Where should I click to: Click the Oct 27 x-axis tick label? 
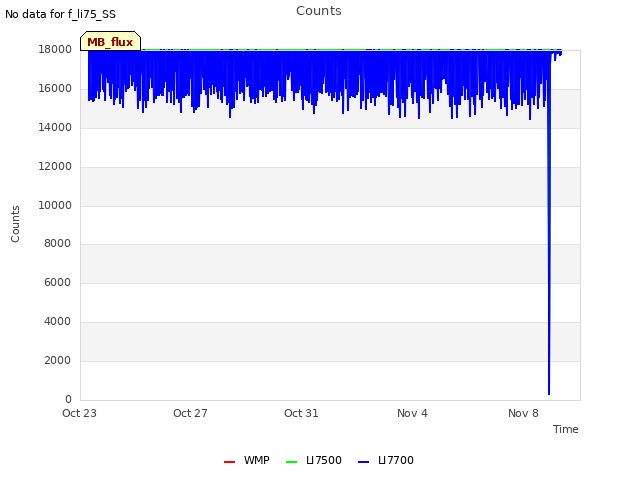tap(190, 413)
